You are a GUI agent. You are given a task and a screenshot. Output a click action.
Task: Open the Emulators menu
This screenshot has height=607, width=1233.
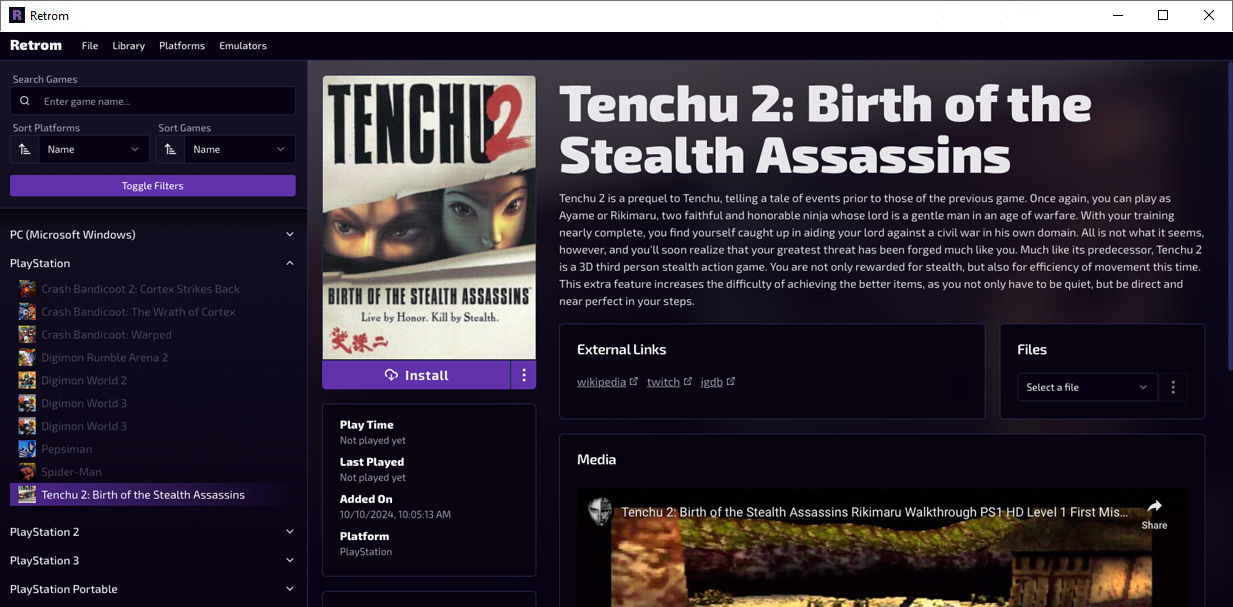(x=243, y=46)
